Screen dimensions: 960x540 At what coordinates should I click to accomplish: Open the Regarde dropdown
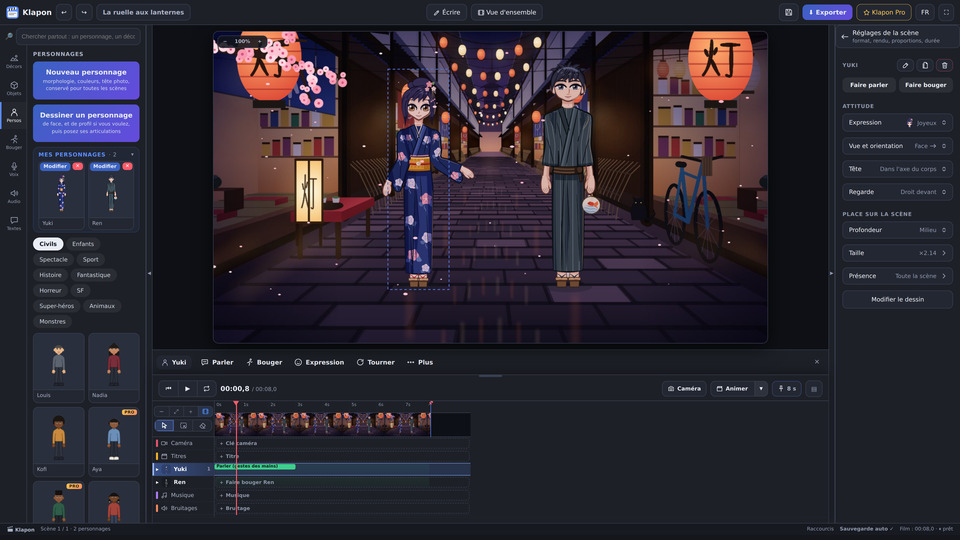click(897, 192)
